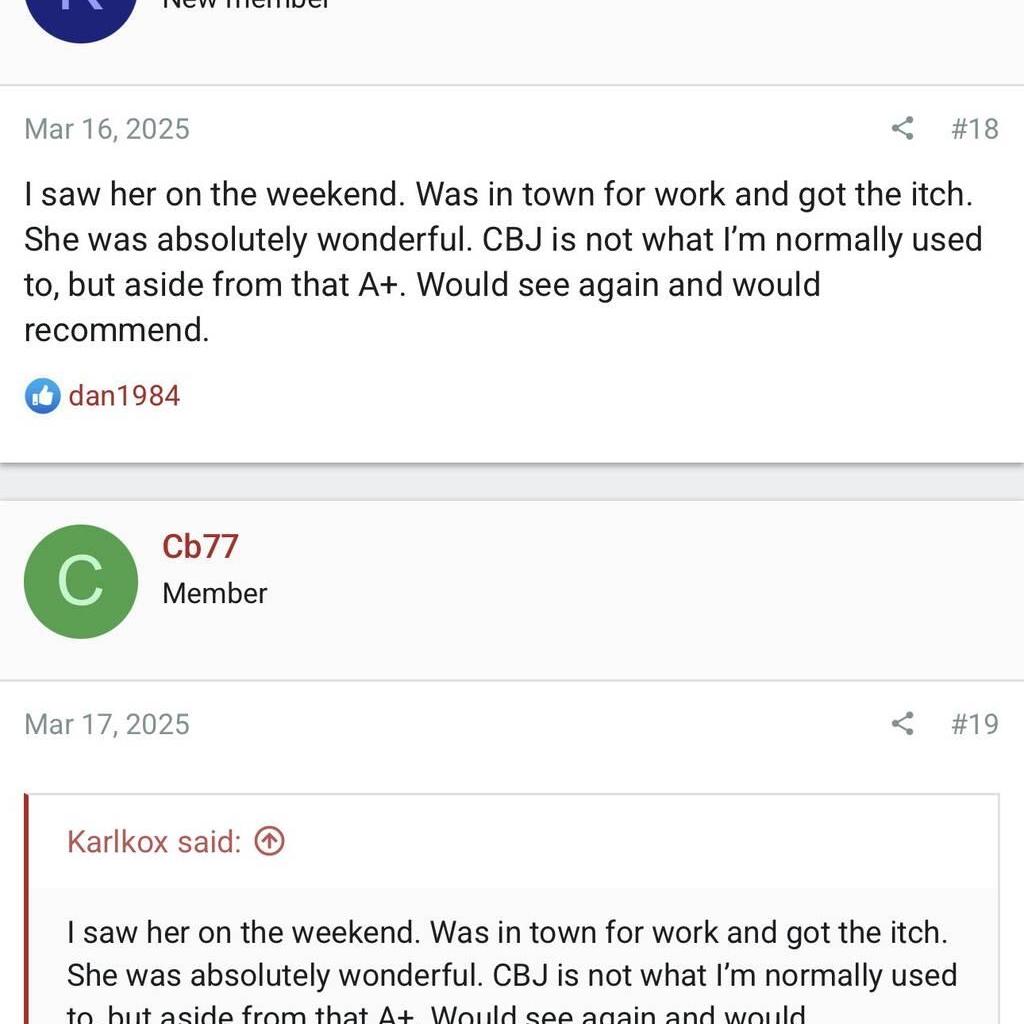
Task: Click the Member title under Cb77
Action: click(214, 593)
